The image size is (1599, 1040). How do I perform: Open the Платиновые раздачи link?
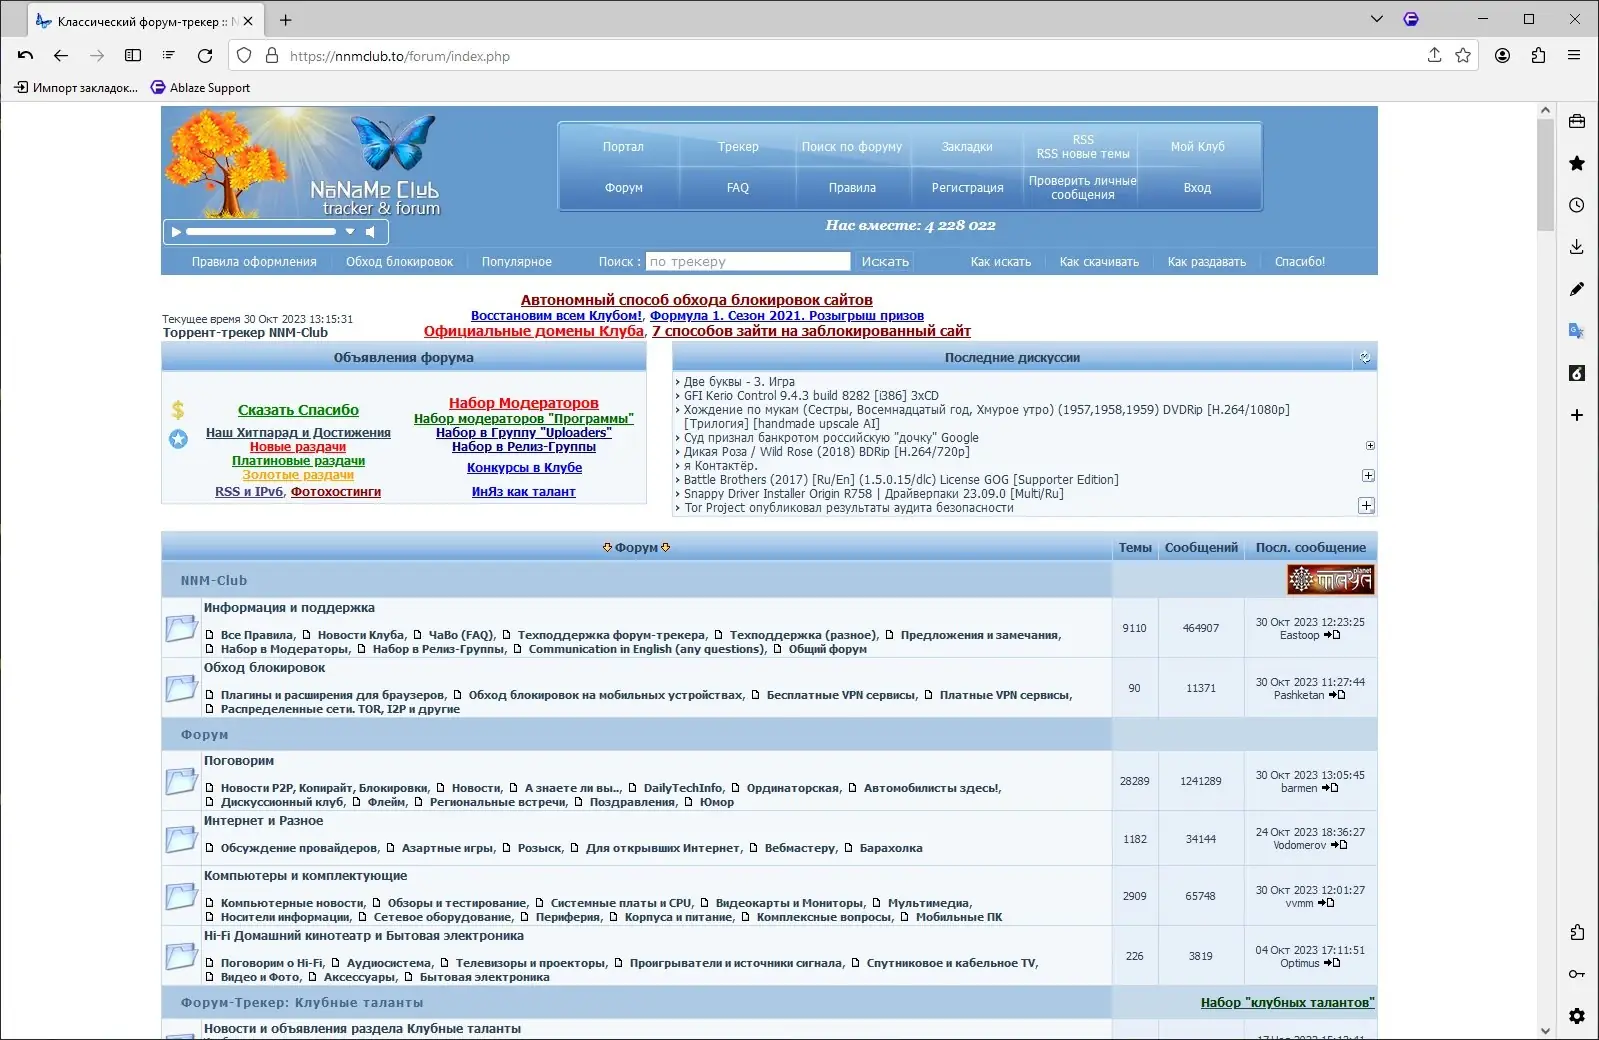(x=298, y=461)
